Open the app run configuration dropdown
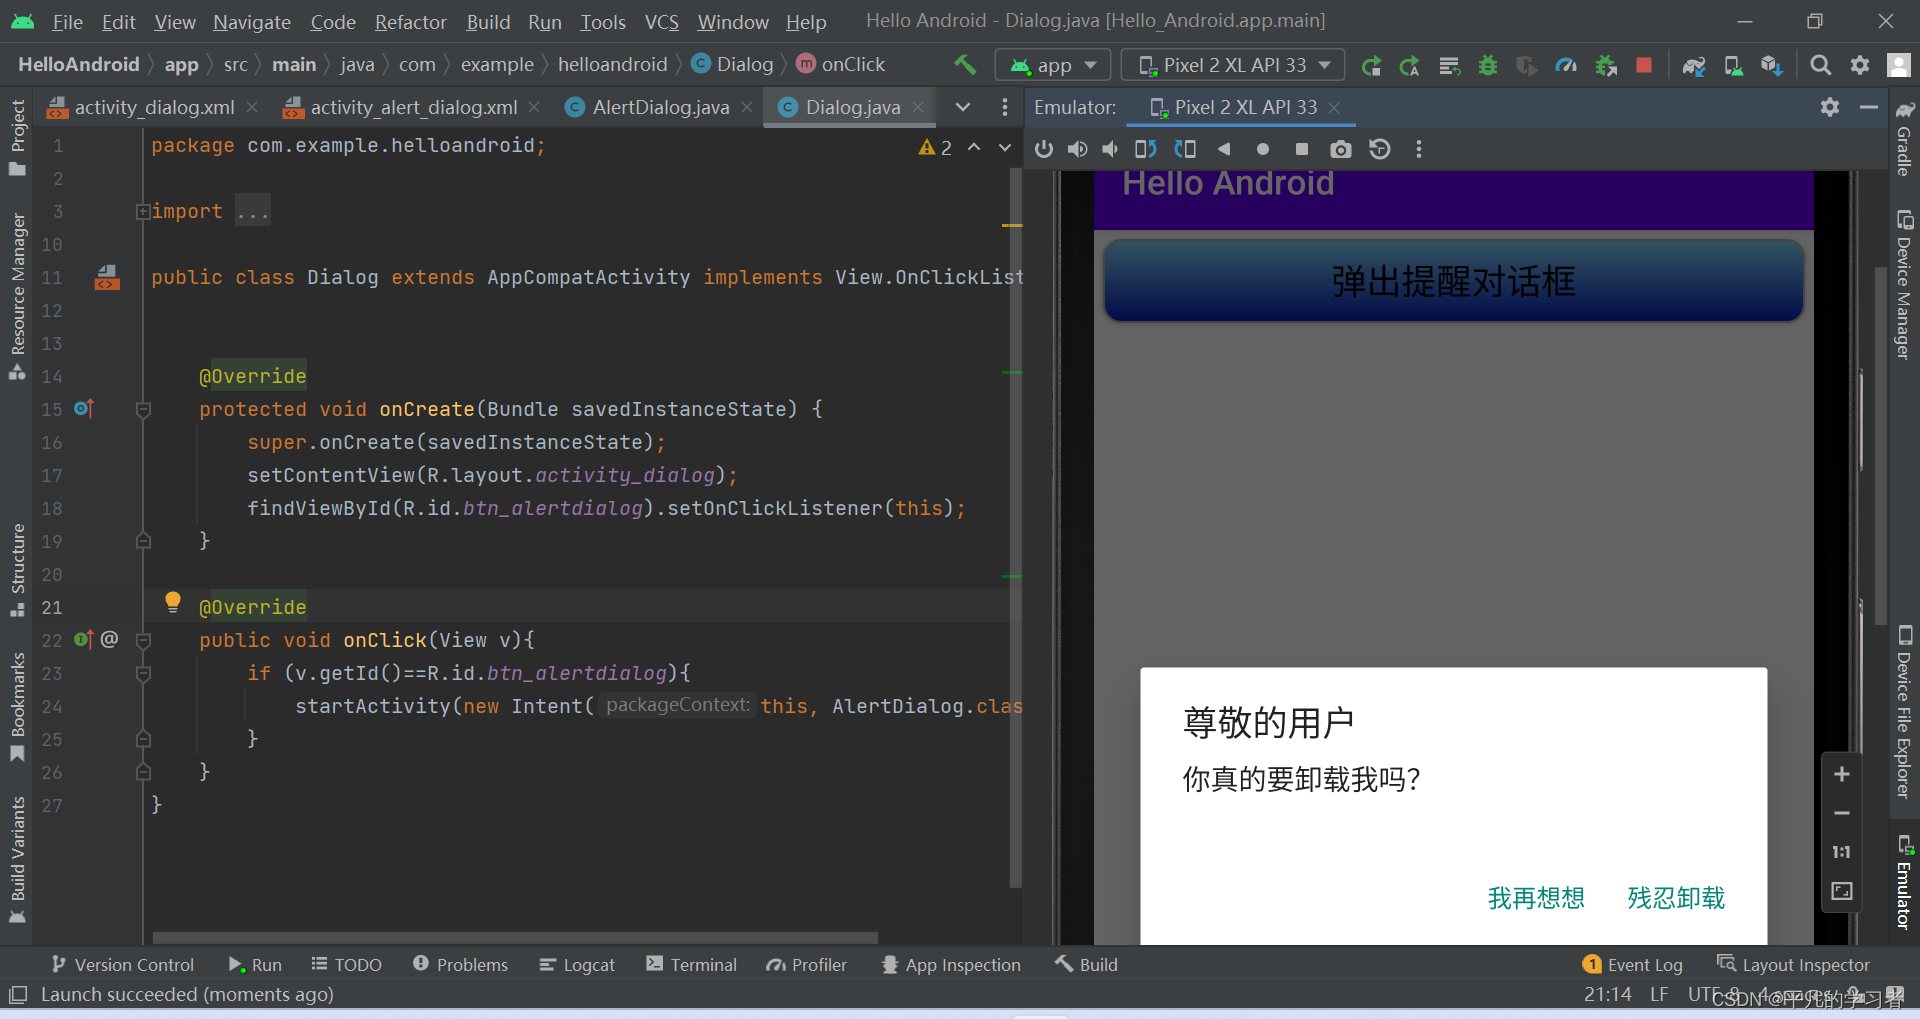 click(1053, 65)
